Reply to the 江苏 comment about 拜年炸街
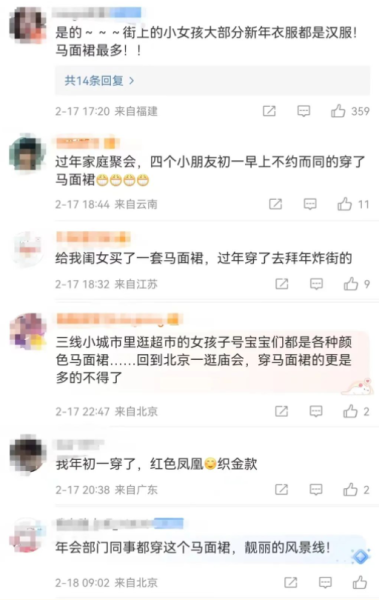The width and height of the screenshot is (379, 600). click(x=316, y=284)
